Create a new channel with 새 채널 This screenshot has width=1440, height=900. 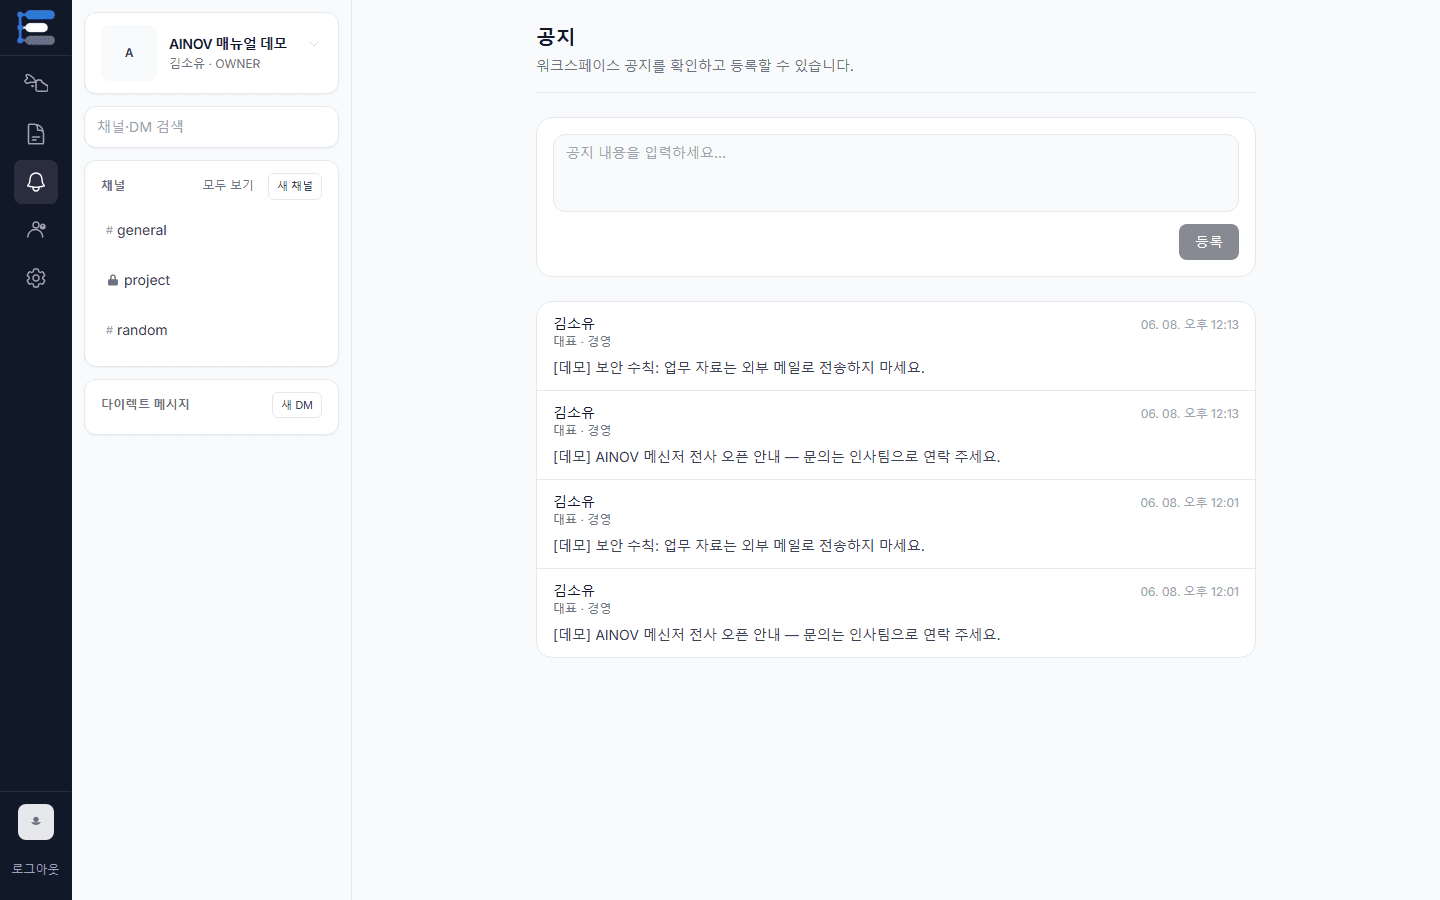[295, 186]
